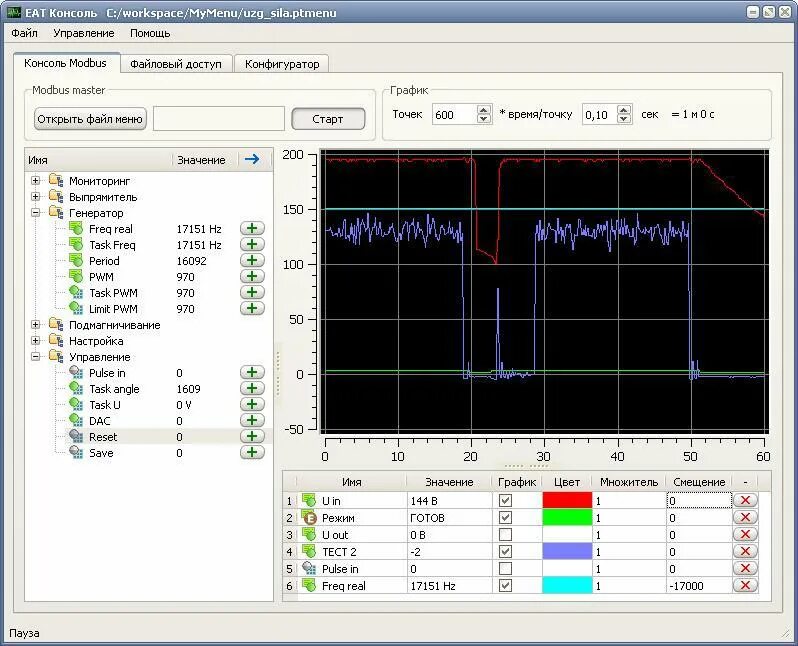Click plus icon next to Reset
This screenshot has height=646, width=798.
click(252, 436)
